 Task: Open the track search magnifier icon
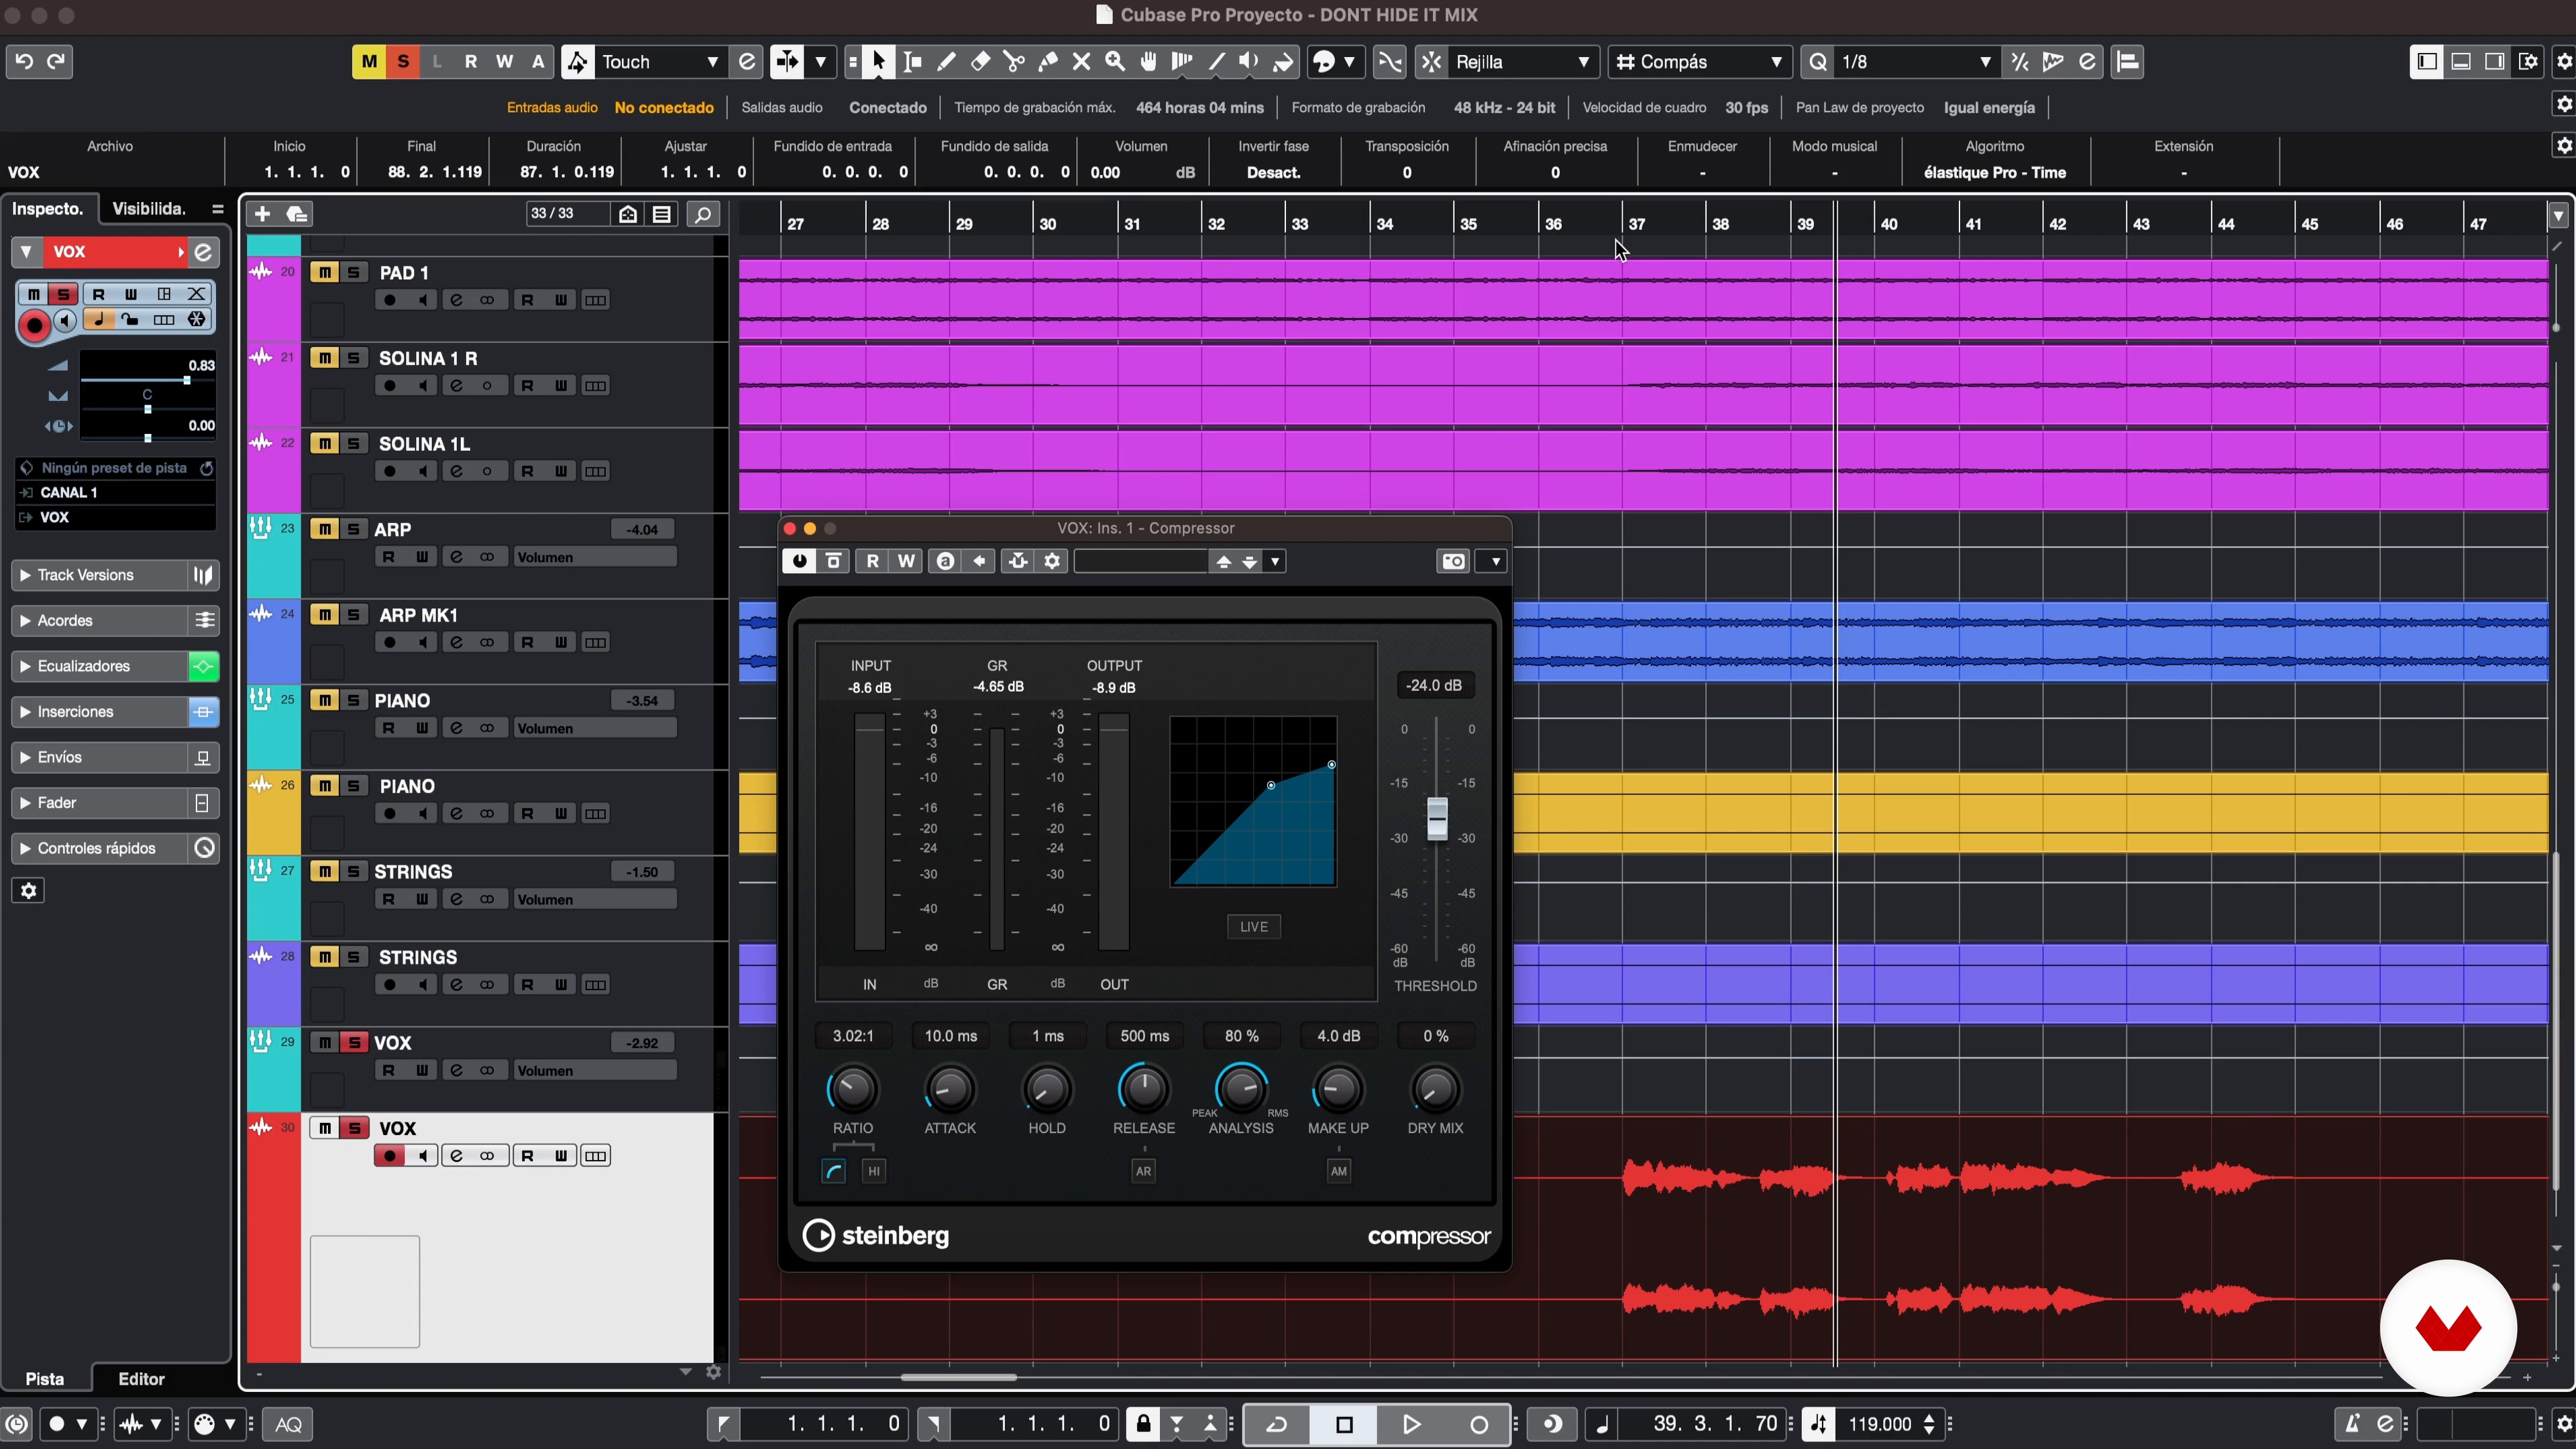pyautogui.click(x=703, y=213)
